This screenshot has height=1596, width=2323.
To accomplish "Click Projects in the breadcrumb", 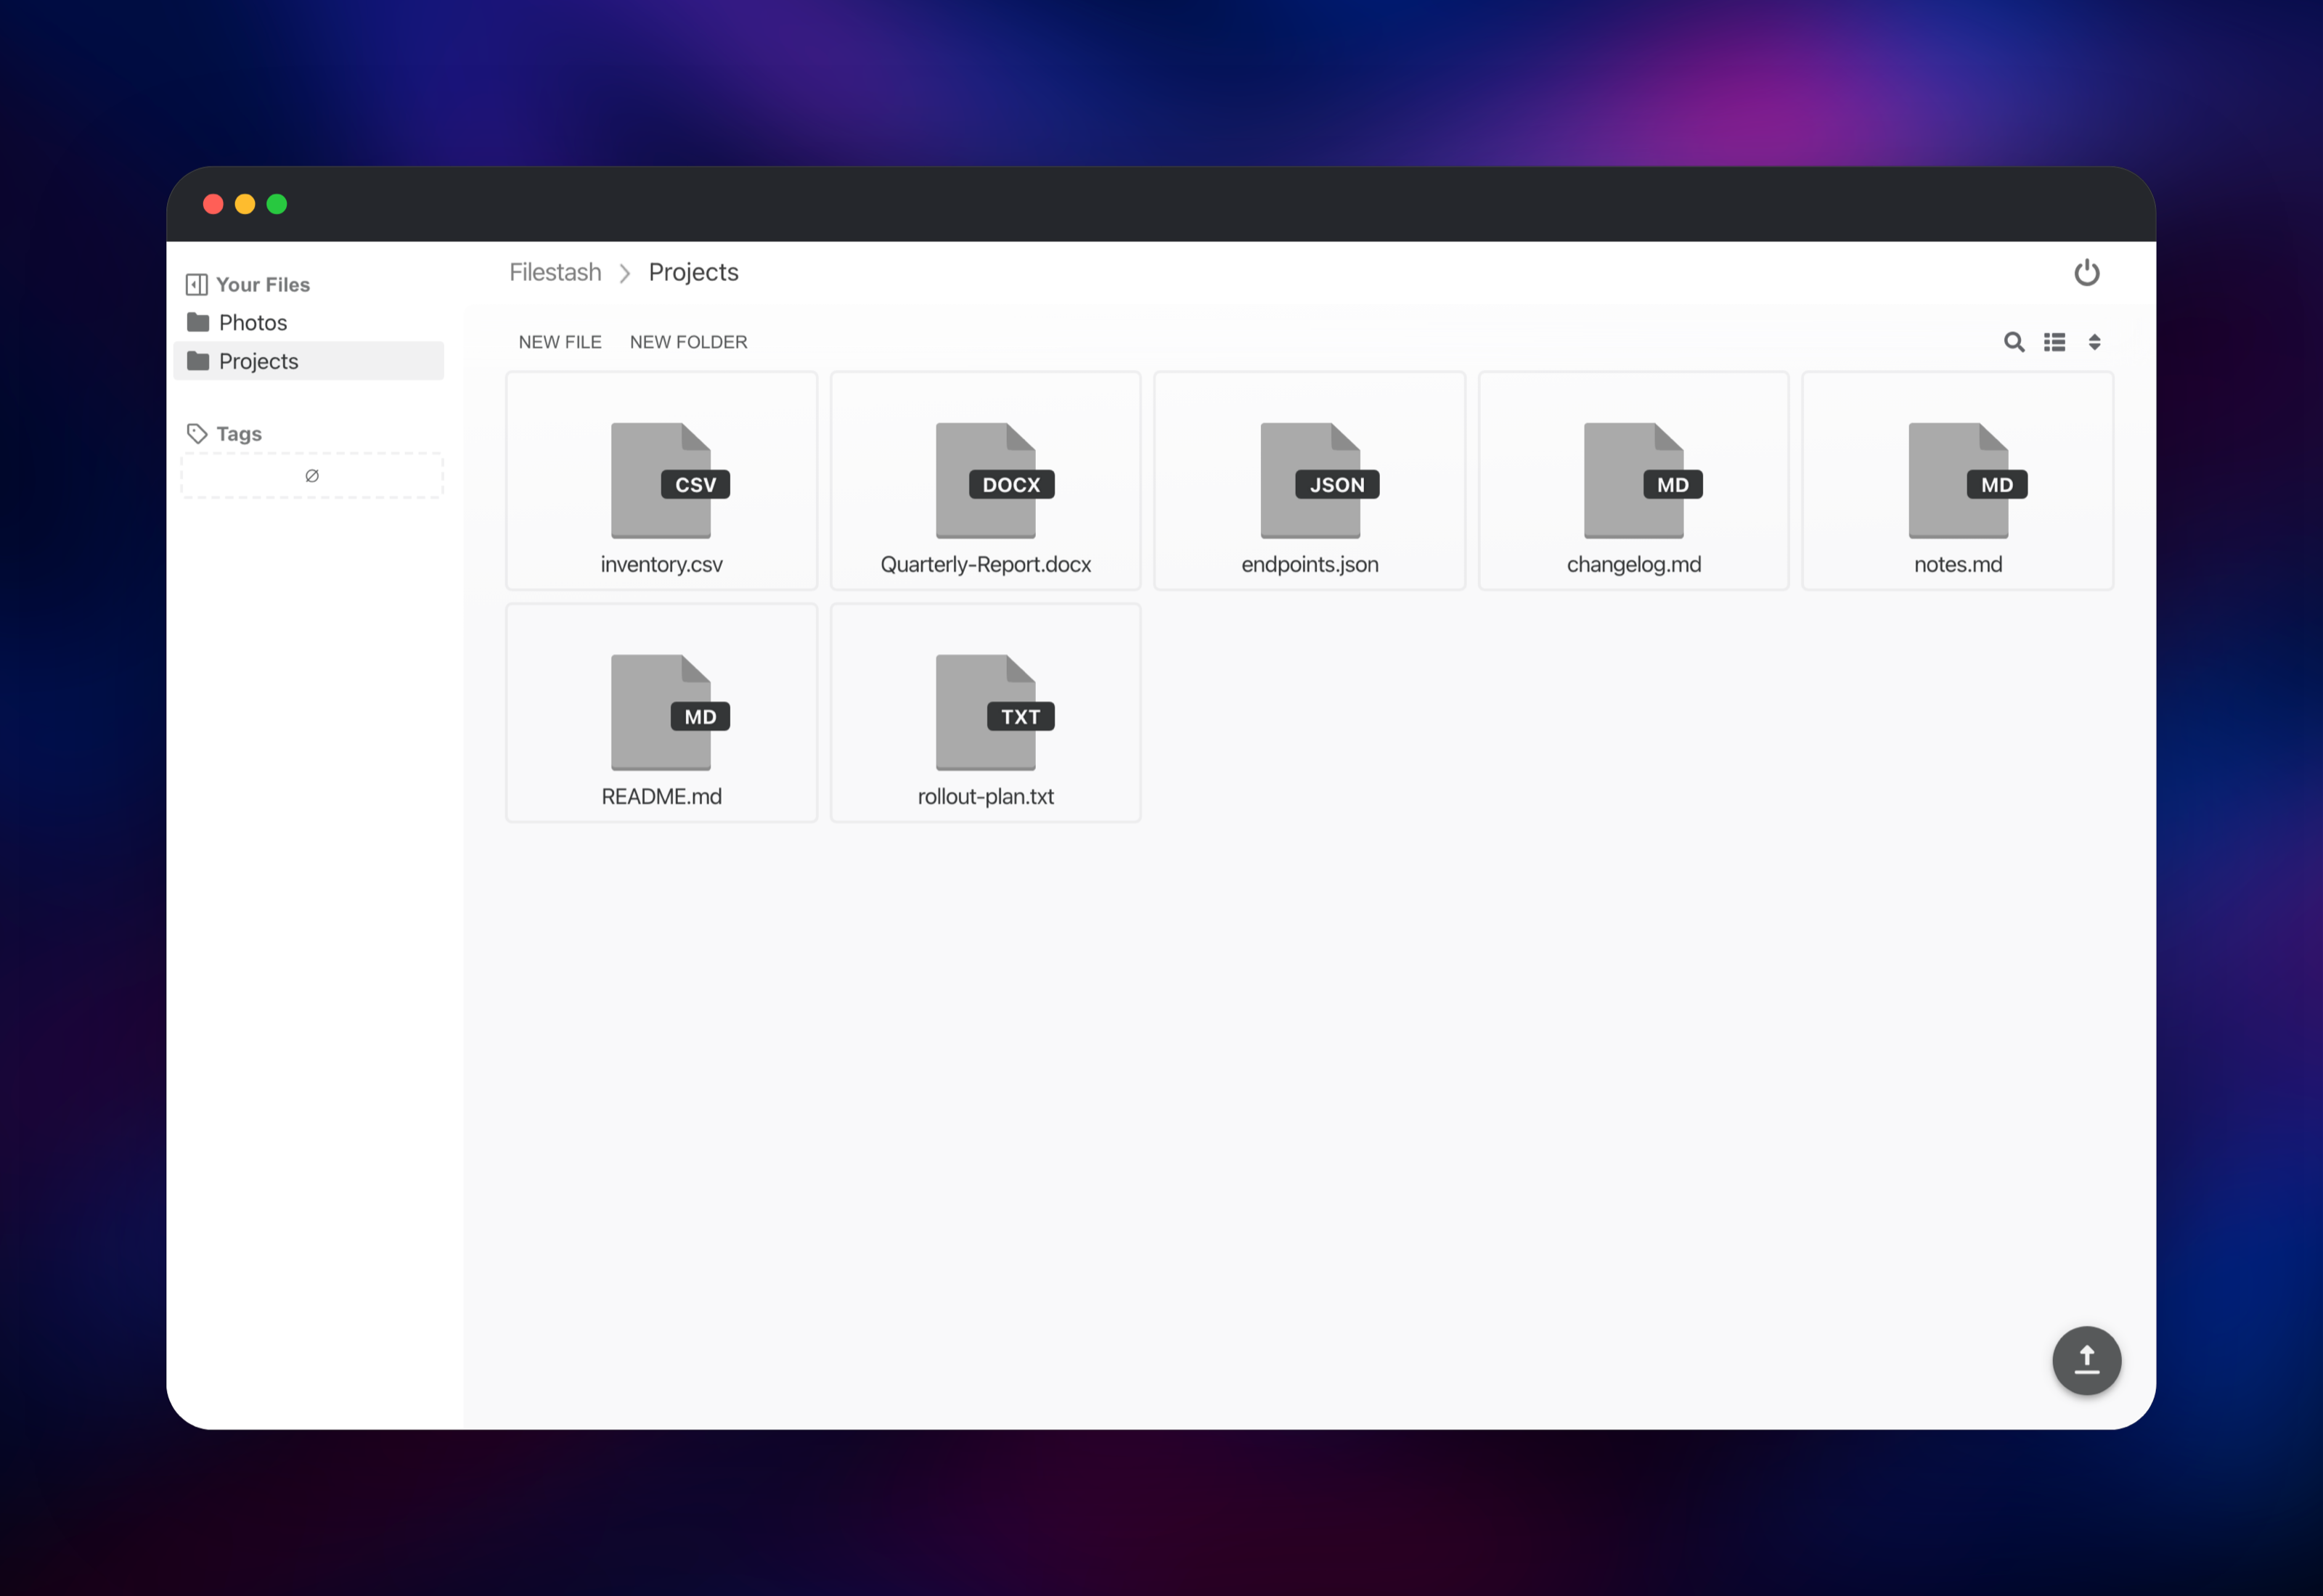I will pos(693,272).
